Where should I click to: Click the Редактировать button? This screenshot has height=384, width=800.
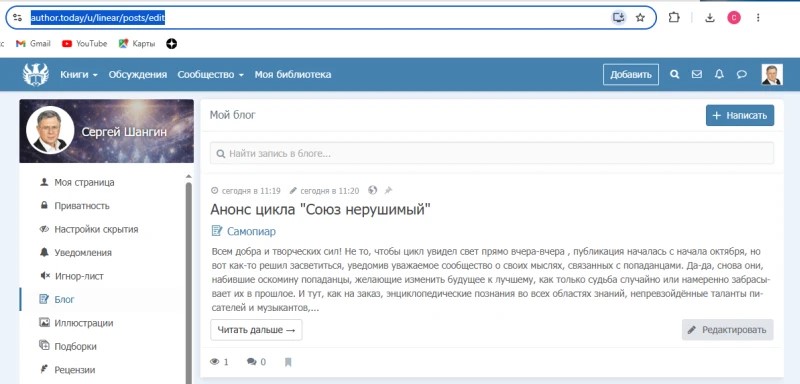coord(728,330)
